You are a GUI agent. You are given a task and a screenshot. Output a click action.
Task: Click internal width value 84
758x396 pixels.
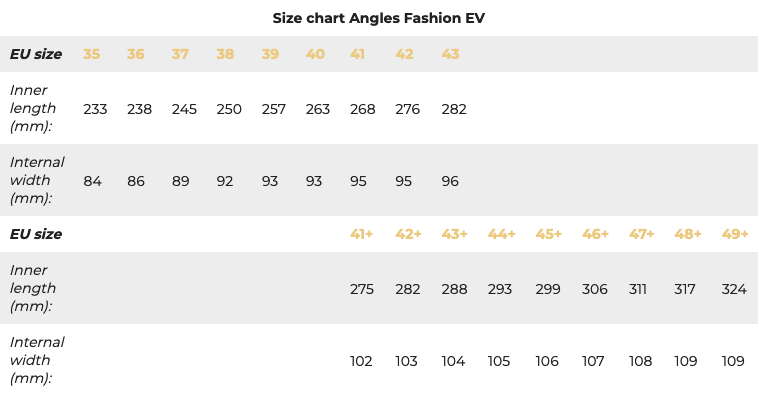[92, 181]
